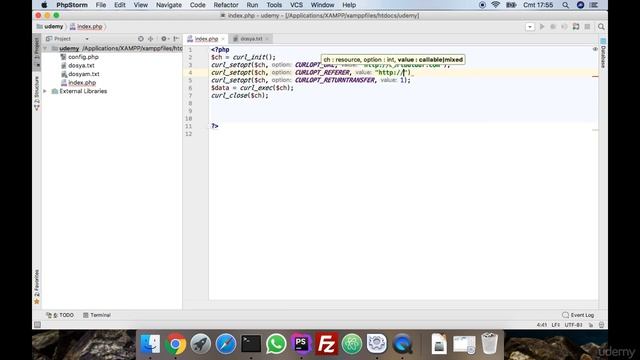Open the TODO tool window
This screenshot has width=640, height=360.
tap(60, 315)
